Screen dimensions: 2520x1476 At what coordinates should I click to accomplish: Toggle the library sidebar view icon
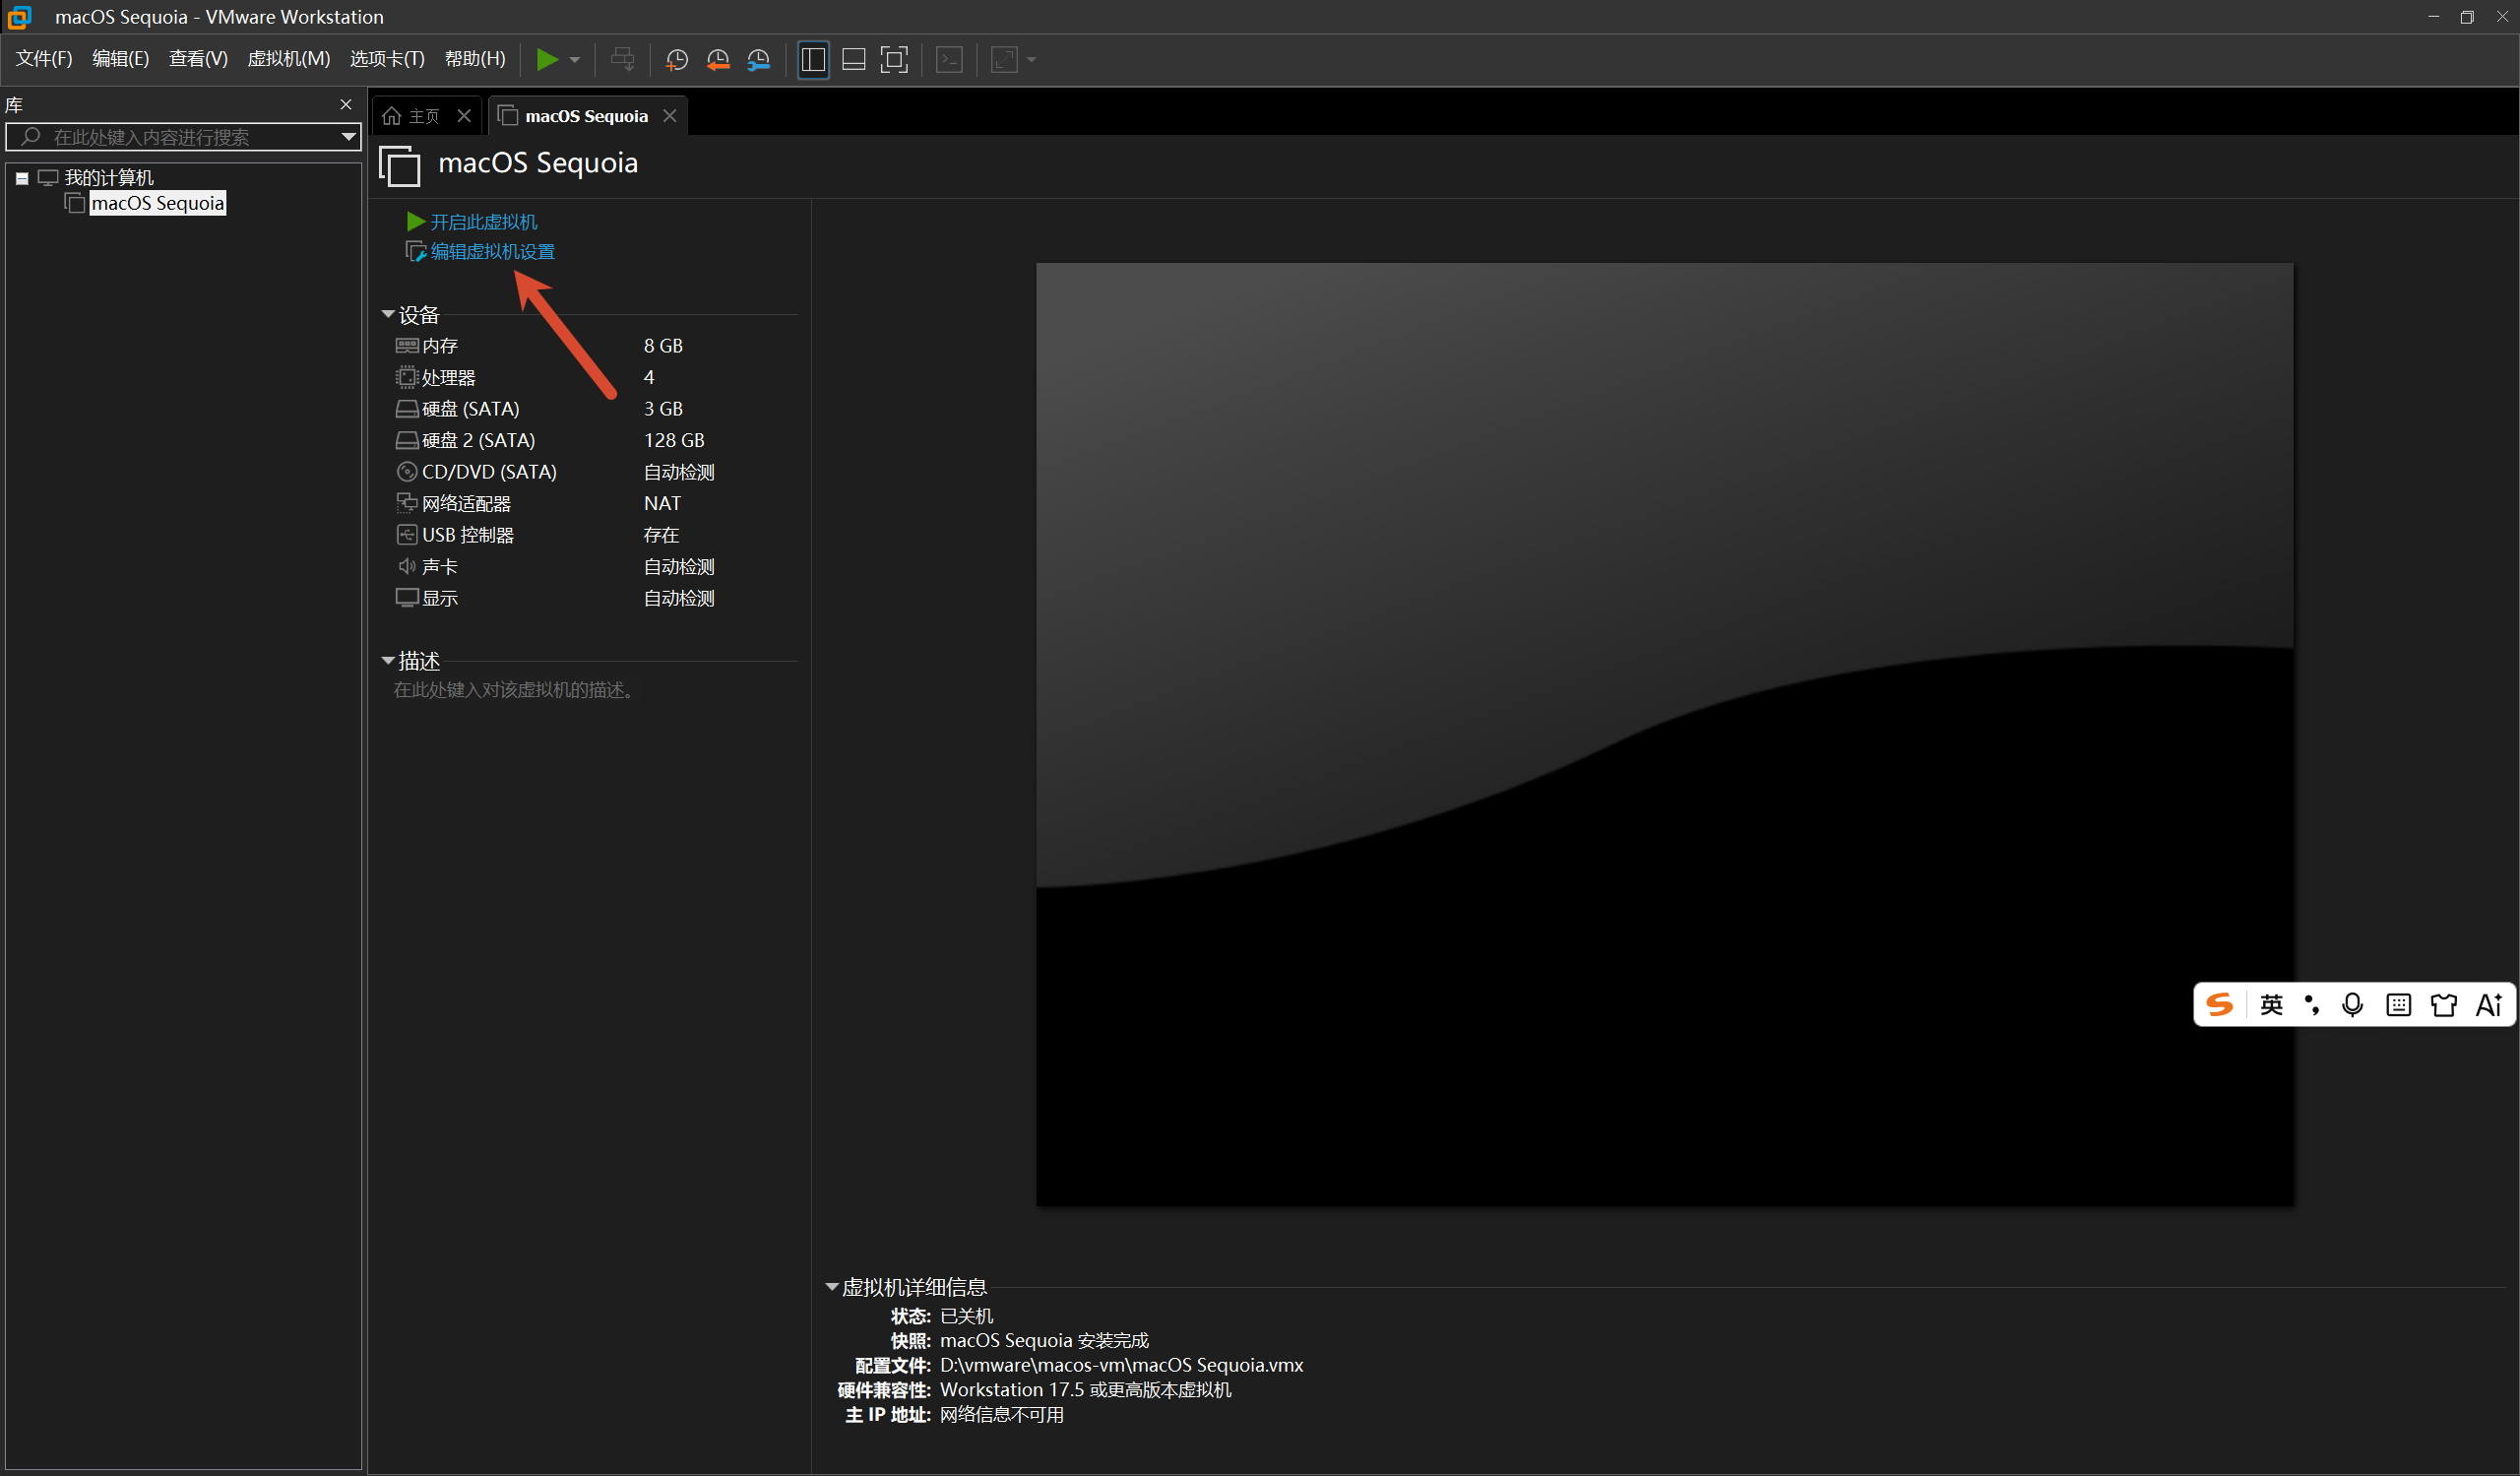coord(813,60)
